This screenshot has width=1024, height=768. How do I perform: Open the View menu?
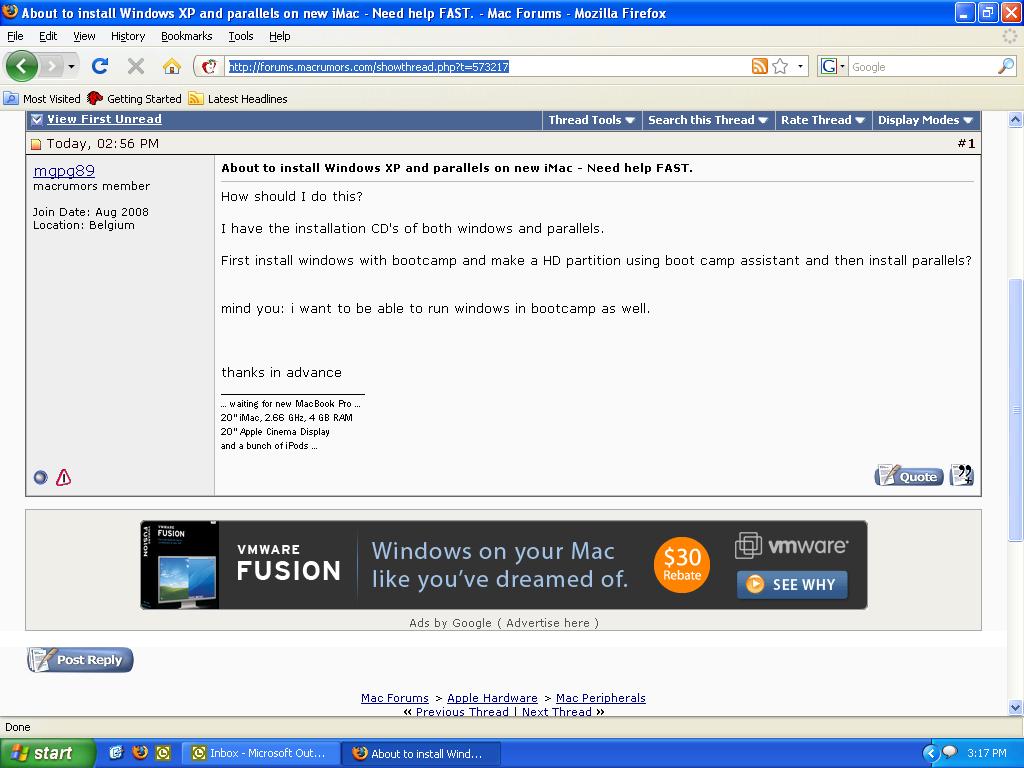point(84,36)
